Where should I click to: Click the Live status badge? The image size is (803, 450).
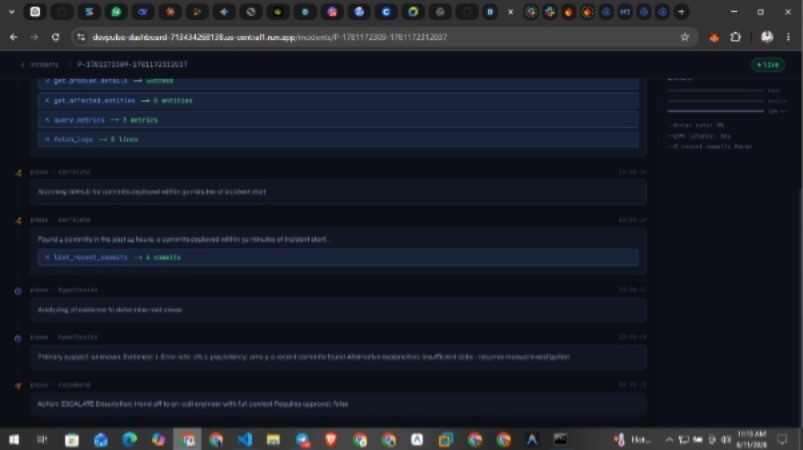(x=768, y=65)
